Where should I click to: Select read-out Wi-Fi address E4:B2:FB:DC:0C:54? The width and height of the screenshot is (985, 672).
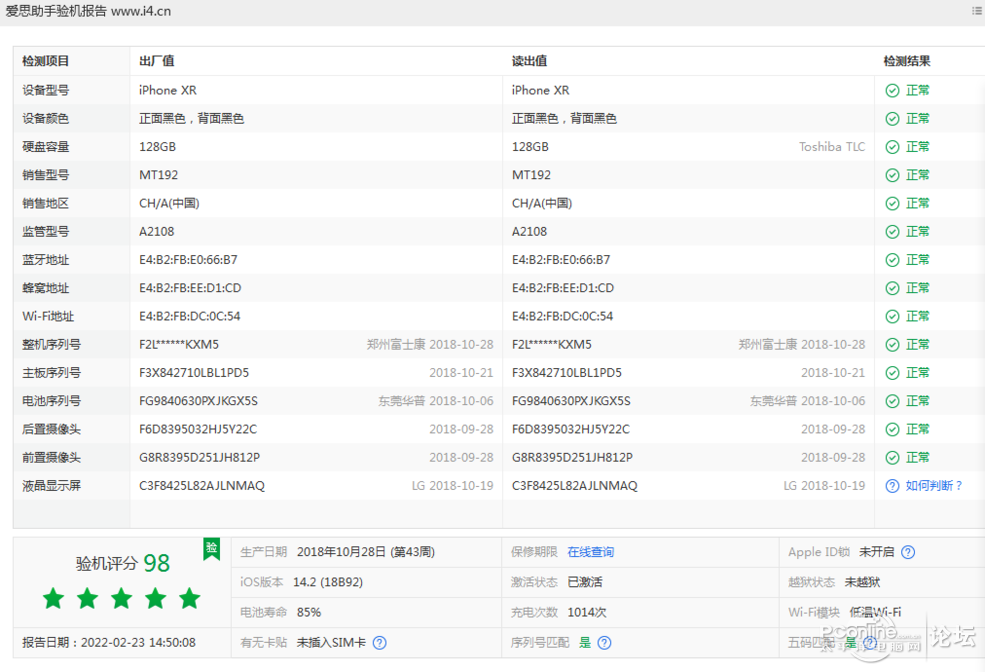(562, 317)
